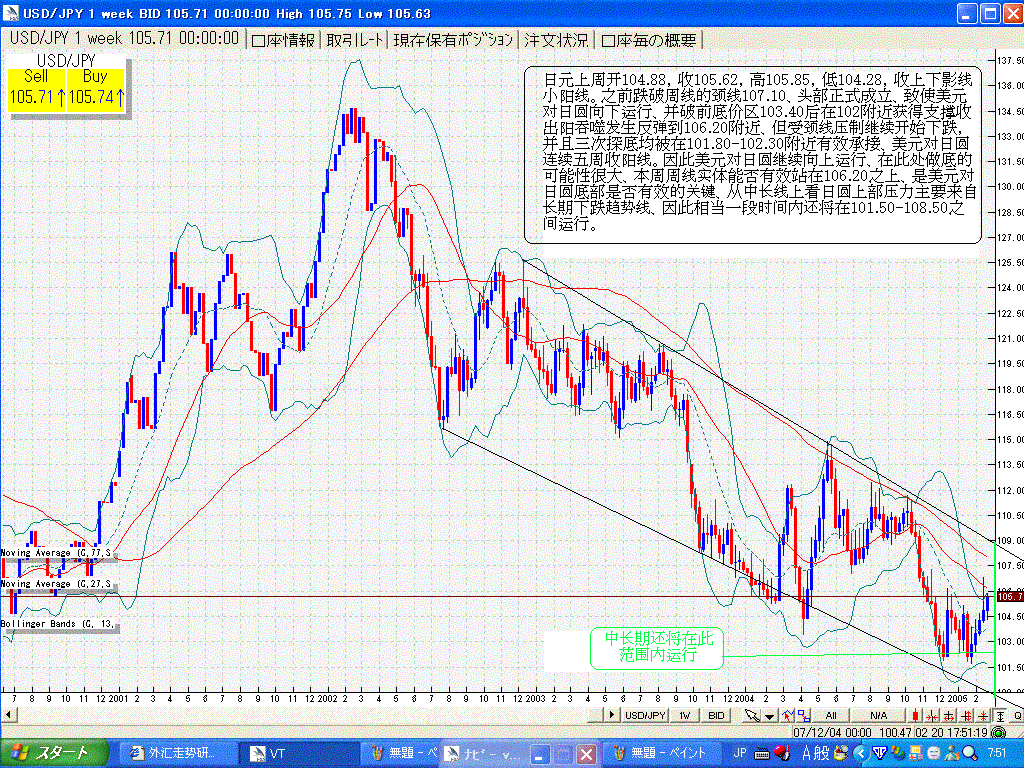This screenshot has width=1024, height=768.
Task: Toggle the BID price type button
Action: [717, 715]
